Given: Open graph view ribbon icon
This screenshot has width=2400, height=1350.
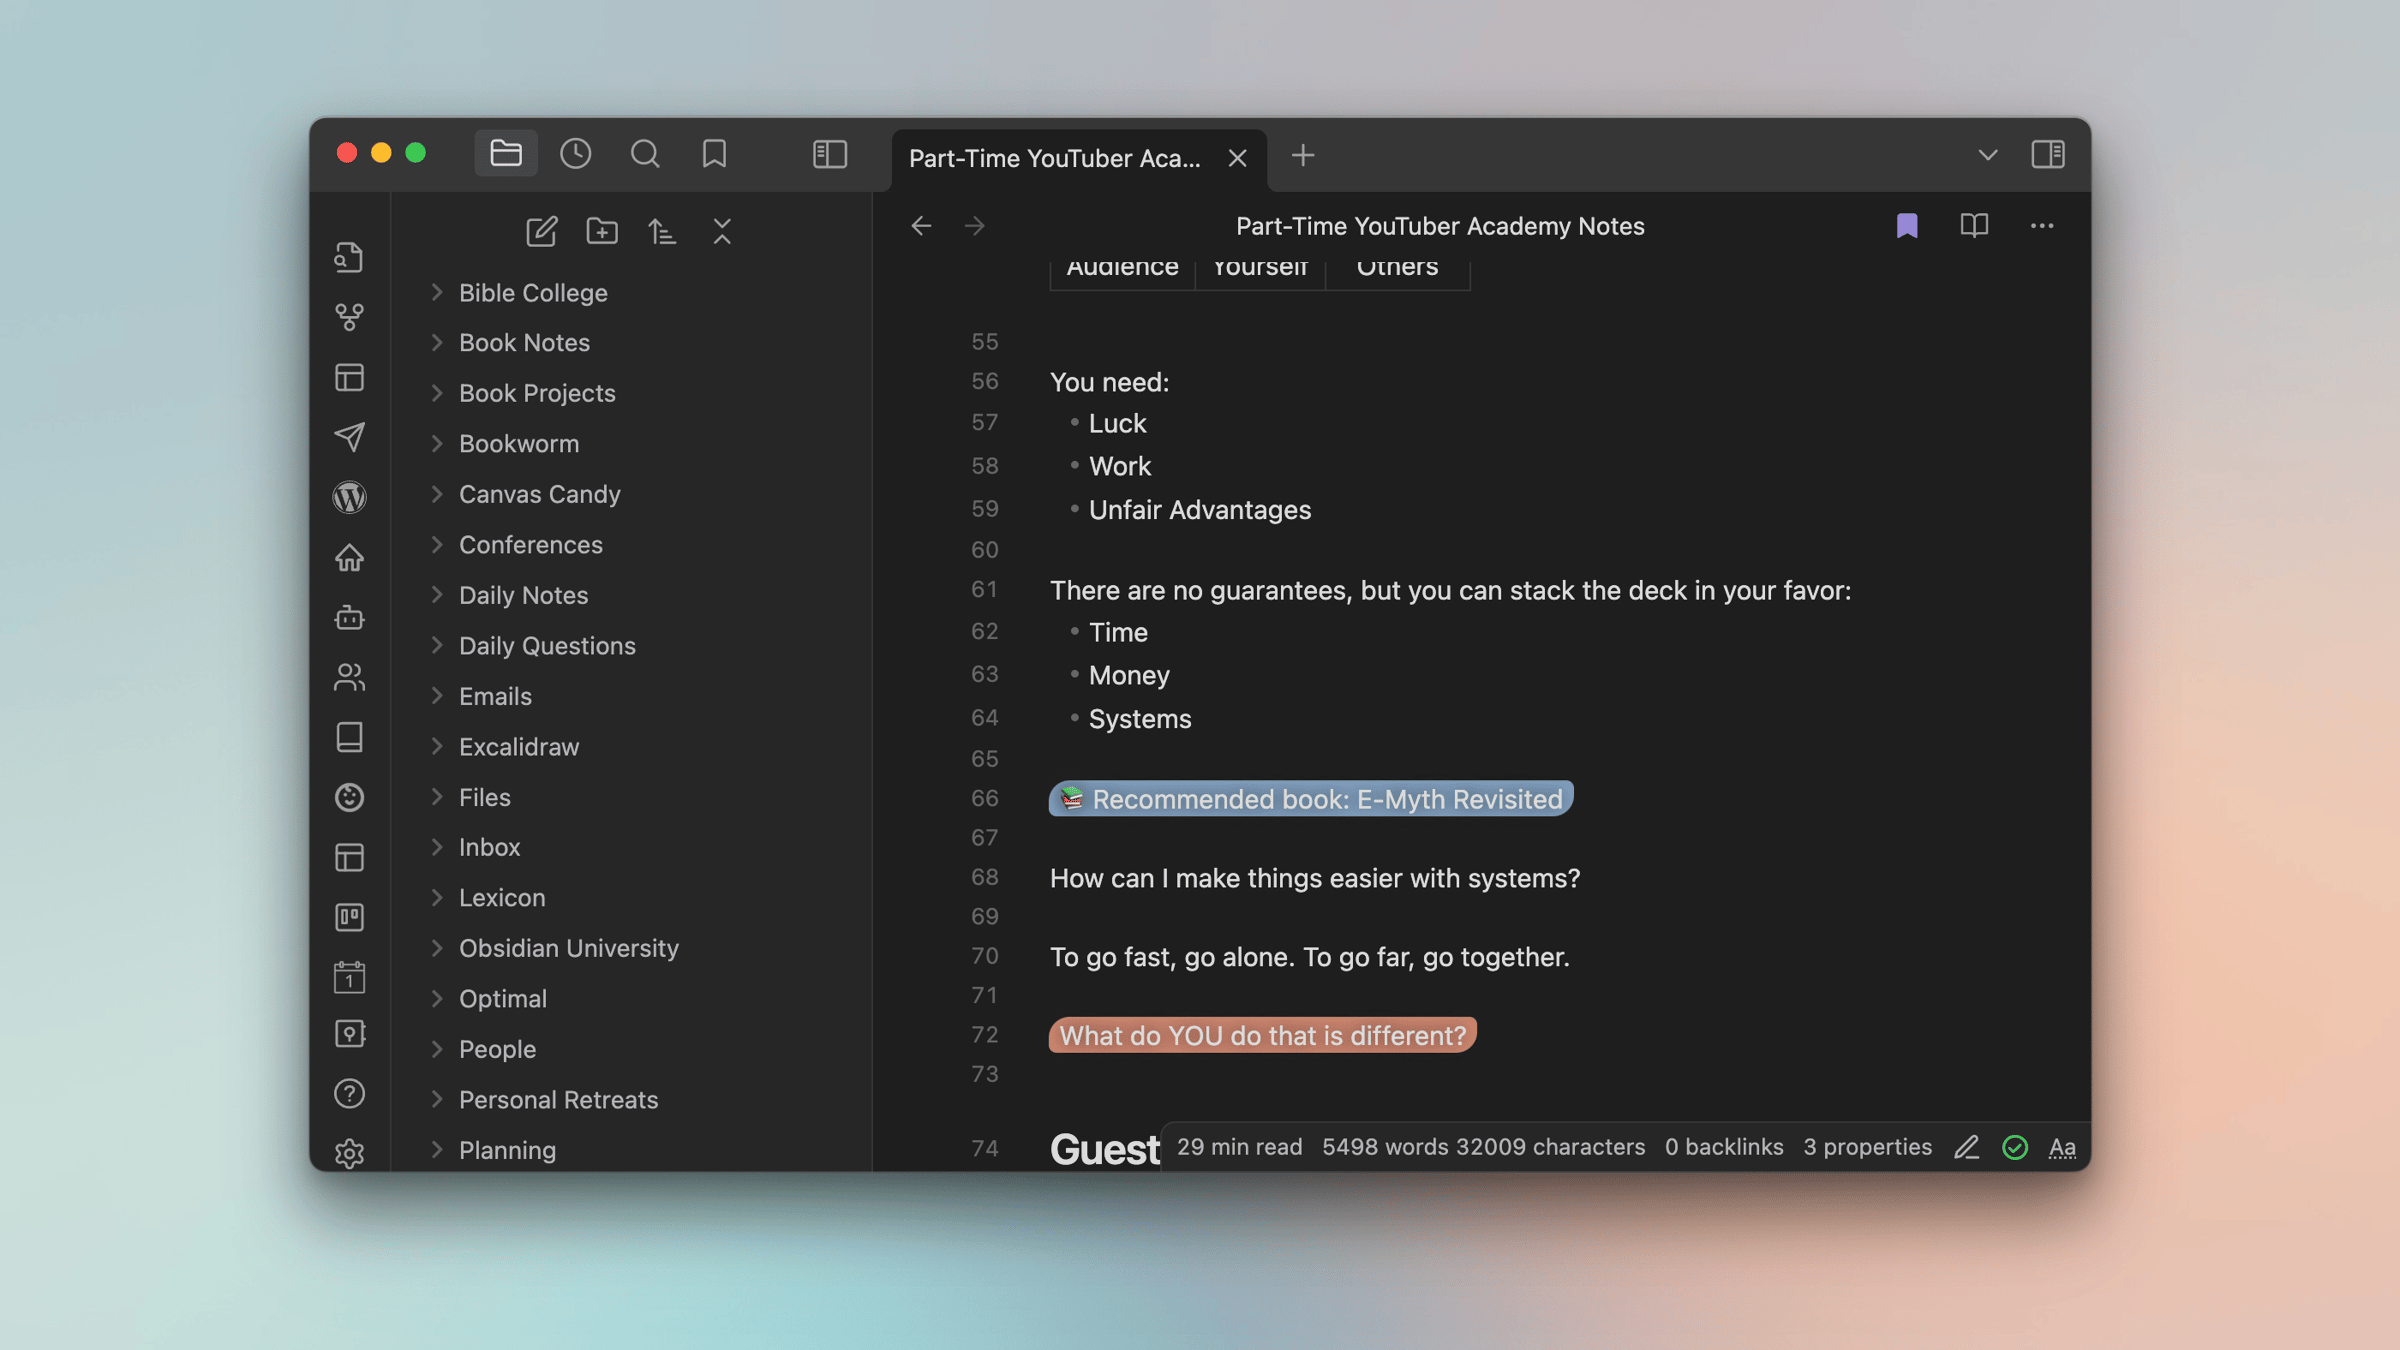Looking at the screenshot, I should tap(349, 317).
